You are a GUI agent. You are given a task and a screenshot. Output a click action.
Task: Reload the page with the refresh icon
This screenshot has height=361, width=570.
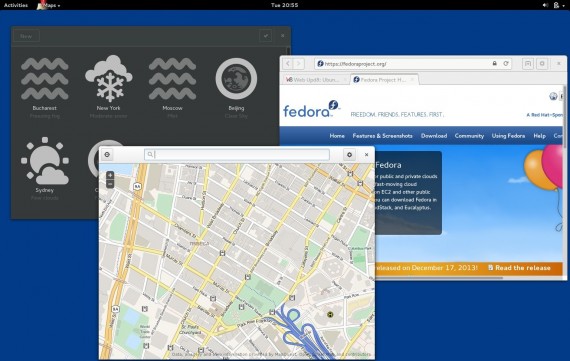tap(506, 64)
